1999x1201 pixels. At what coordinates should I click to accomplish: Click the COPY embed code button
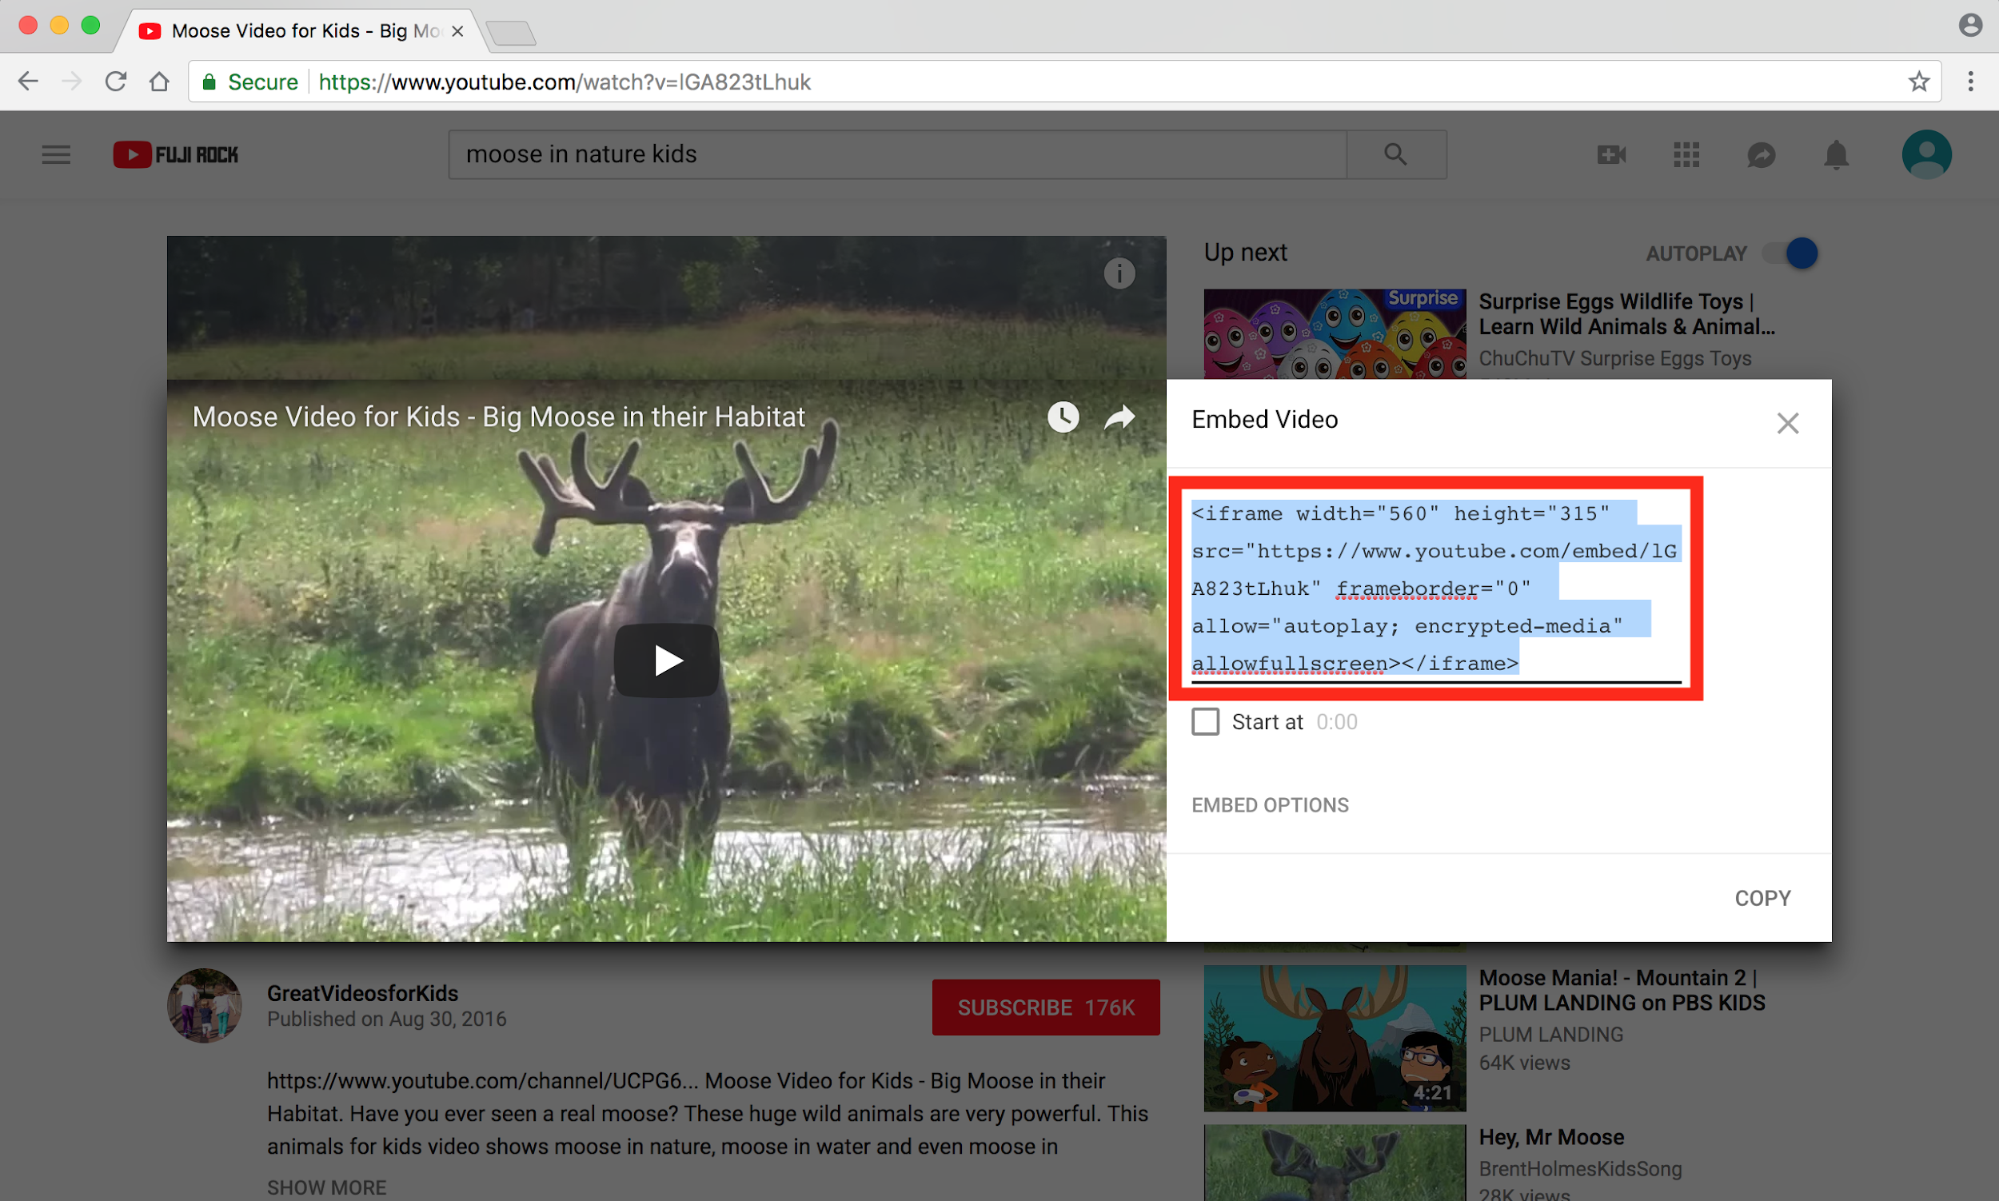click(x=1762, y=898)
